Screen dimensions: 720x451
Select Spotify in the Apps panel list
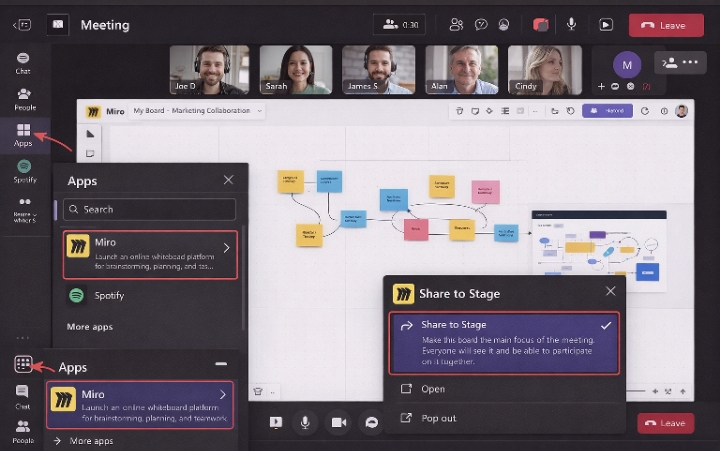coord(110,296)
